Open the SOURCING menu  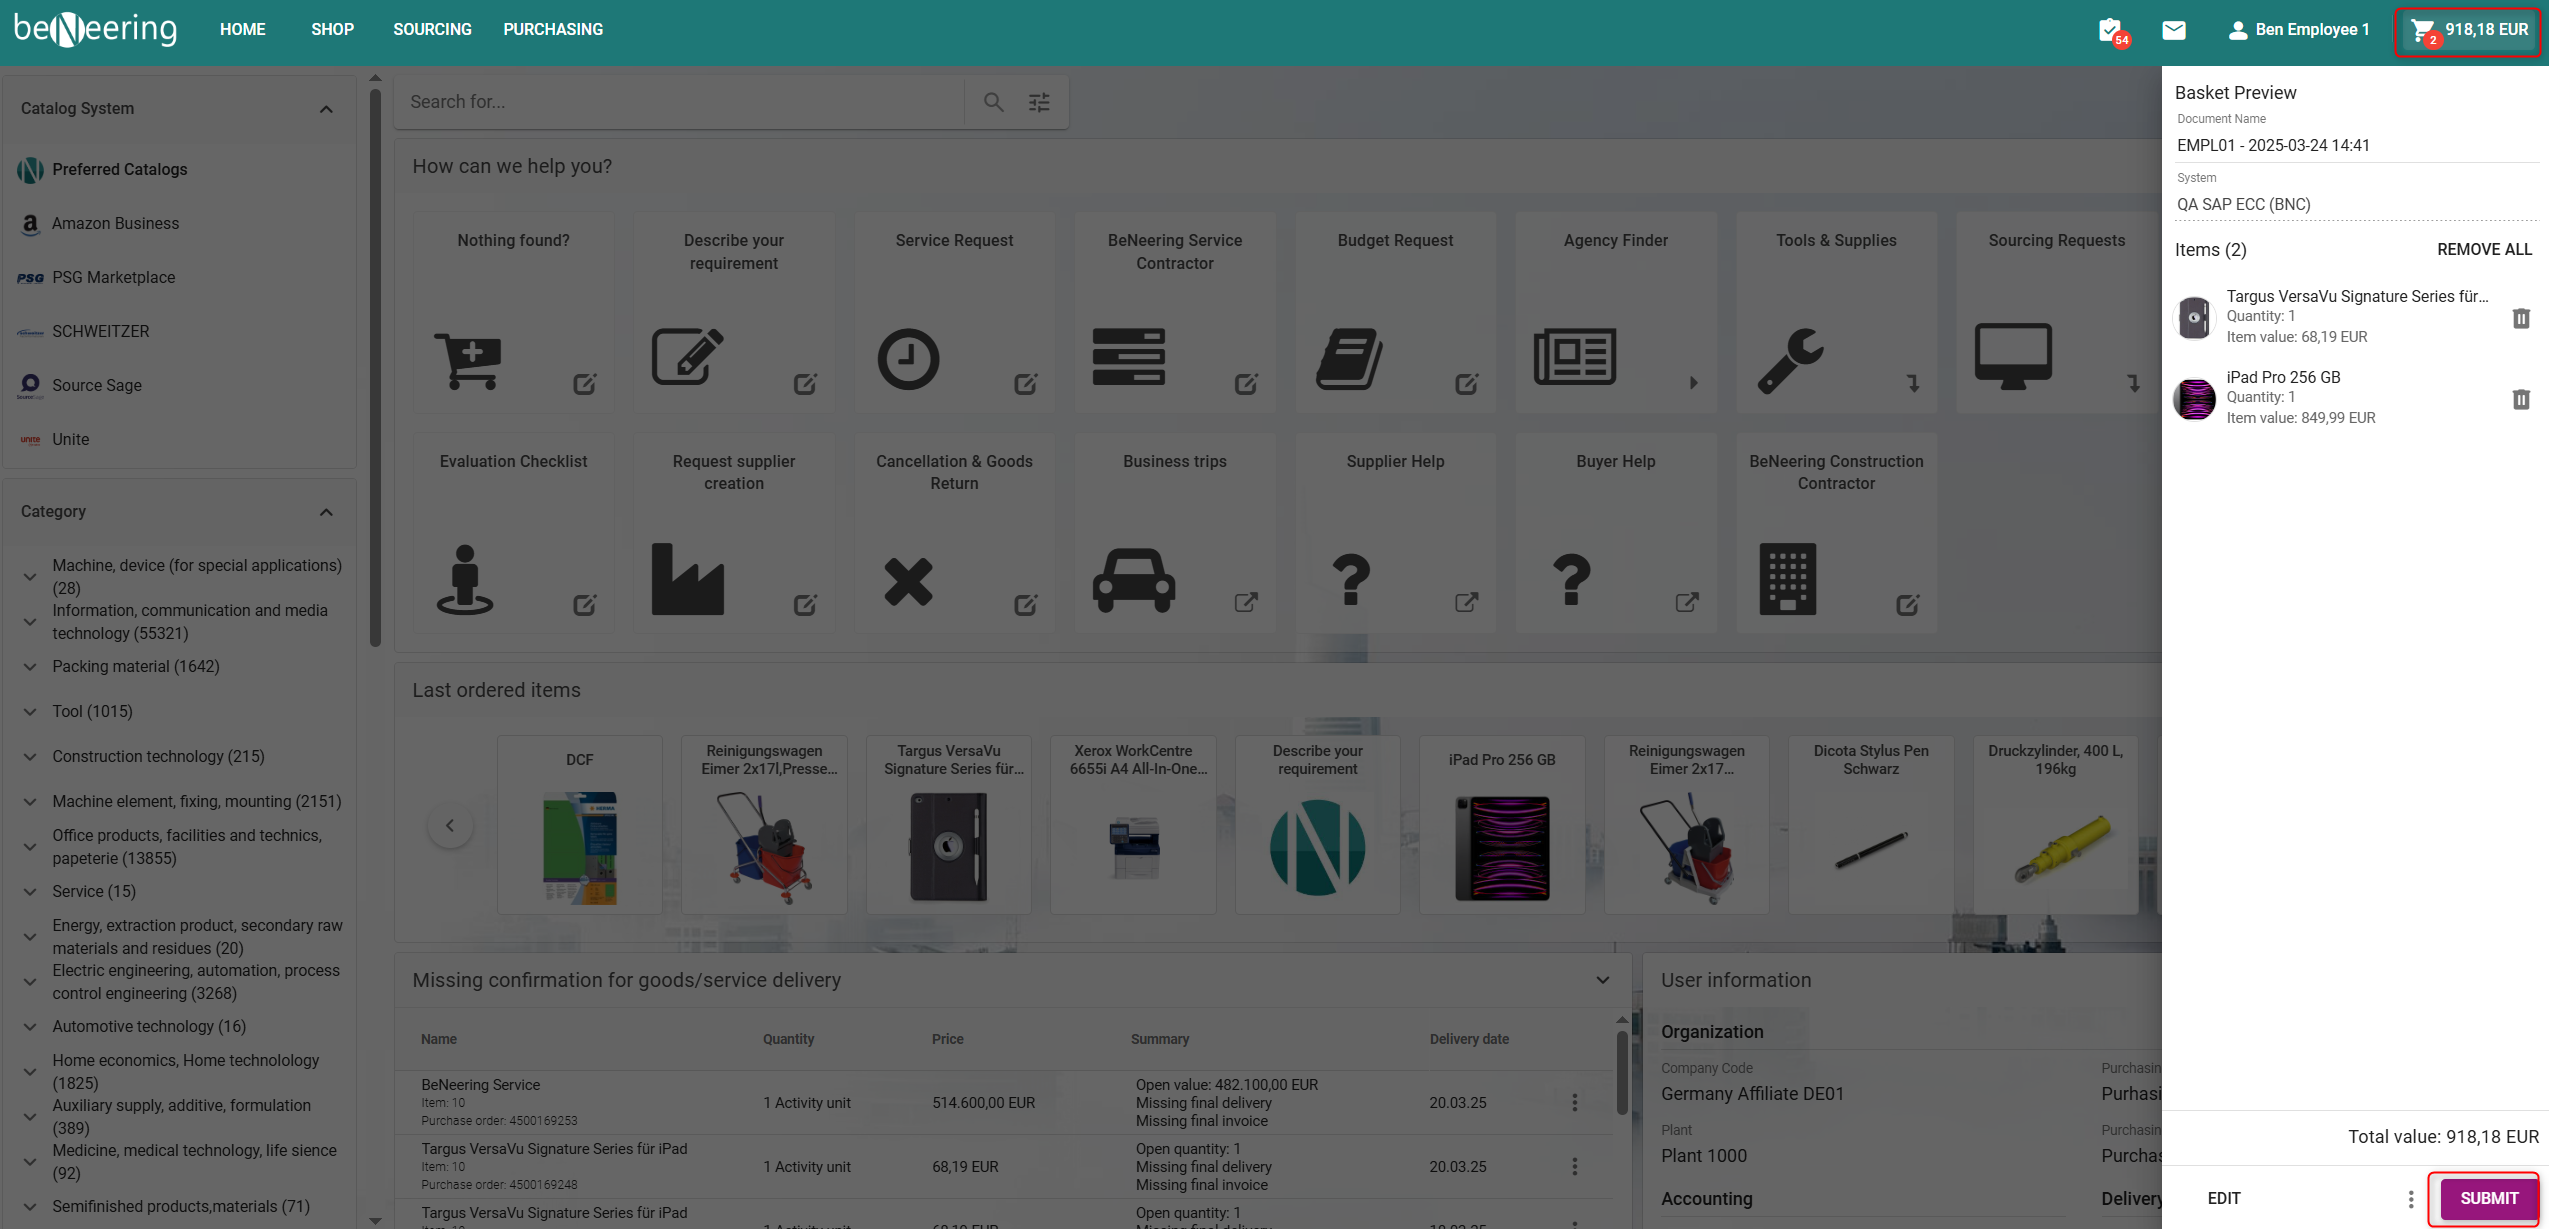coord(432,30)
